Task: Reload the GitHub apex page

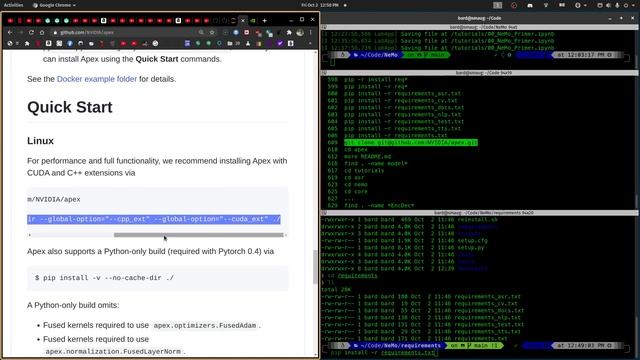Action: [31, 32]
